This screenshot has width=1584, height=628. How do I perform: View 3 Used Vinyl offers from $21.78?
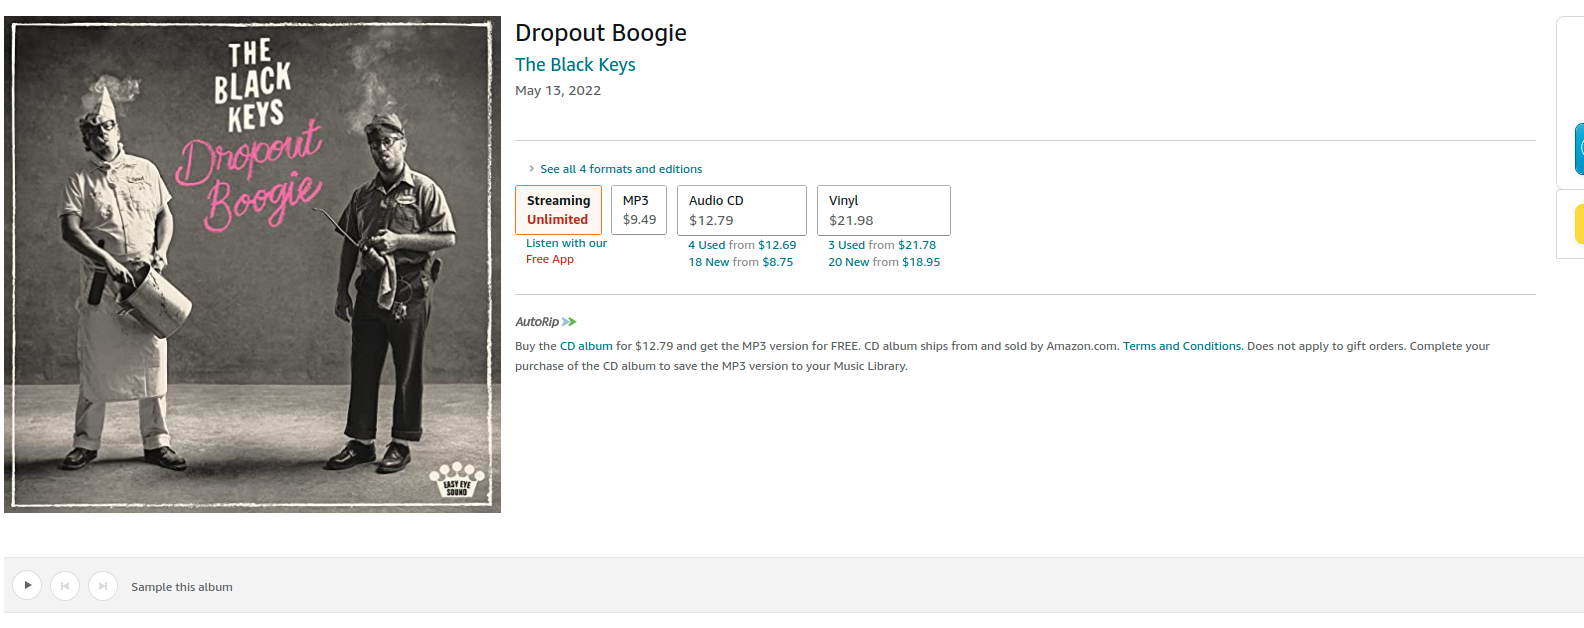click(x=882, y=244)
